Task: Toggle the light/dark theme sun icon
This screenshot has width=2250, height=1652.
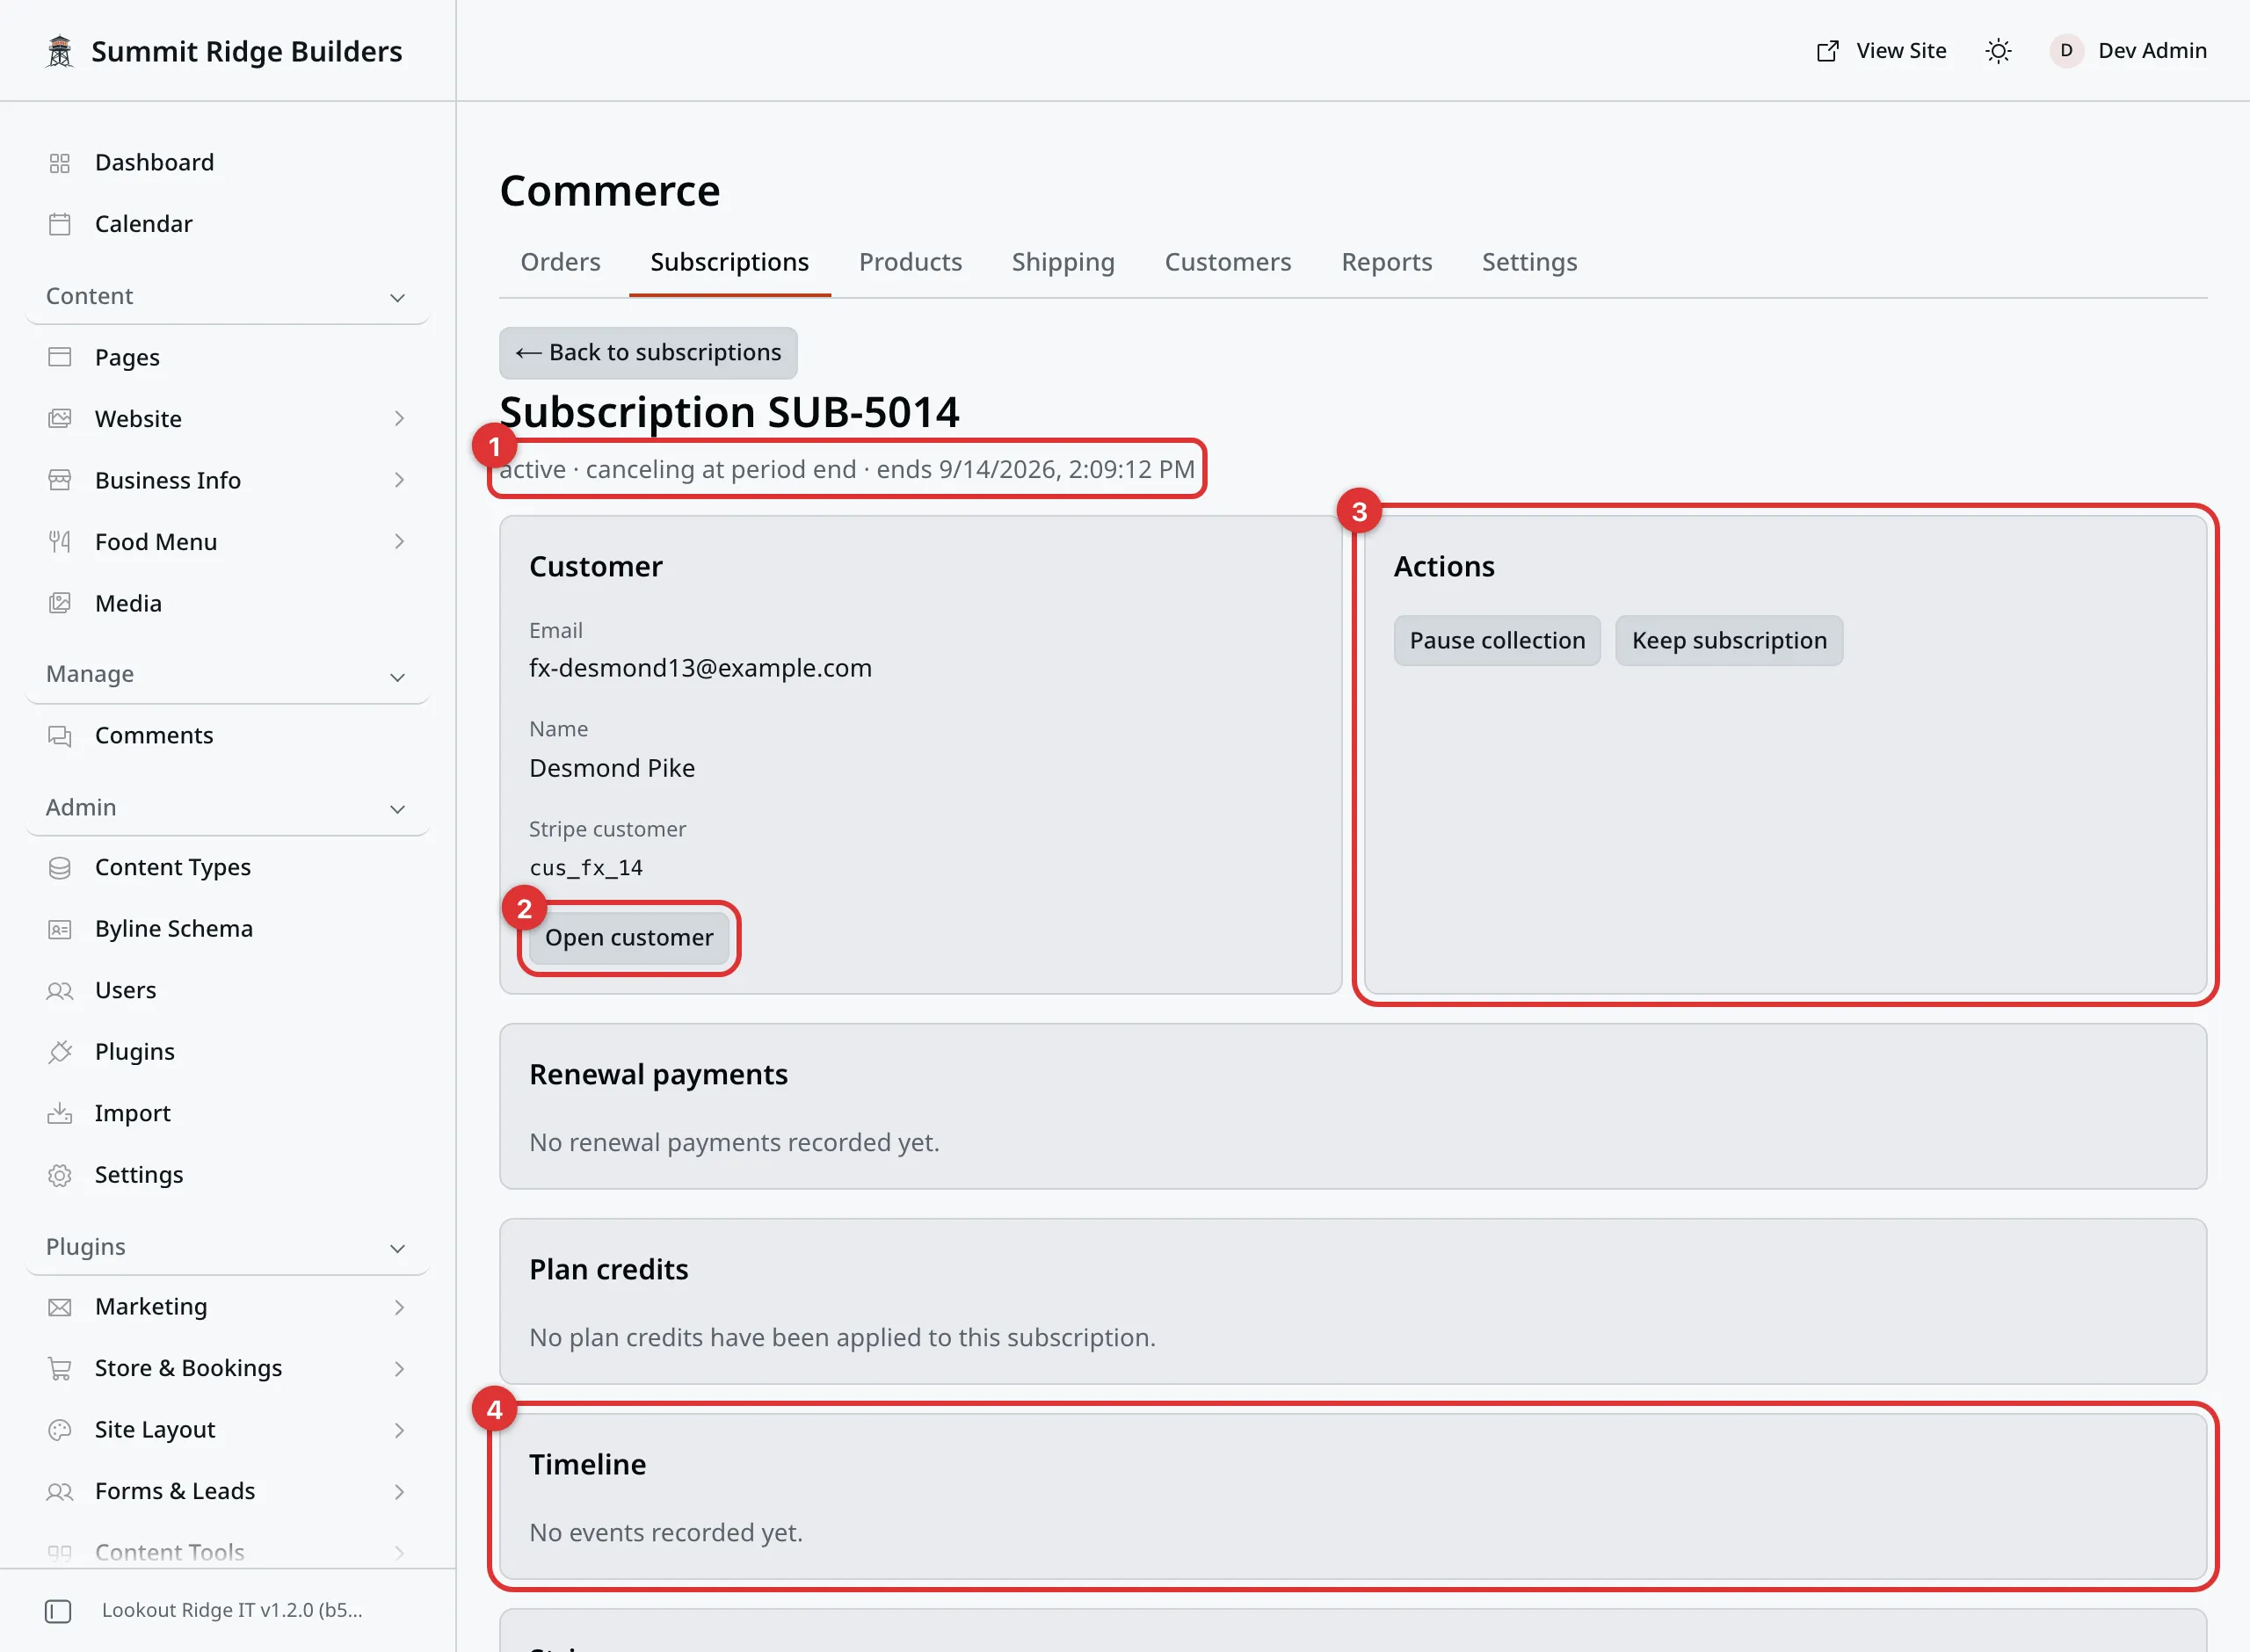Action: [x=1998, y=51]
